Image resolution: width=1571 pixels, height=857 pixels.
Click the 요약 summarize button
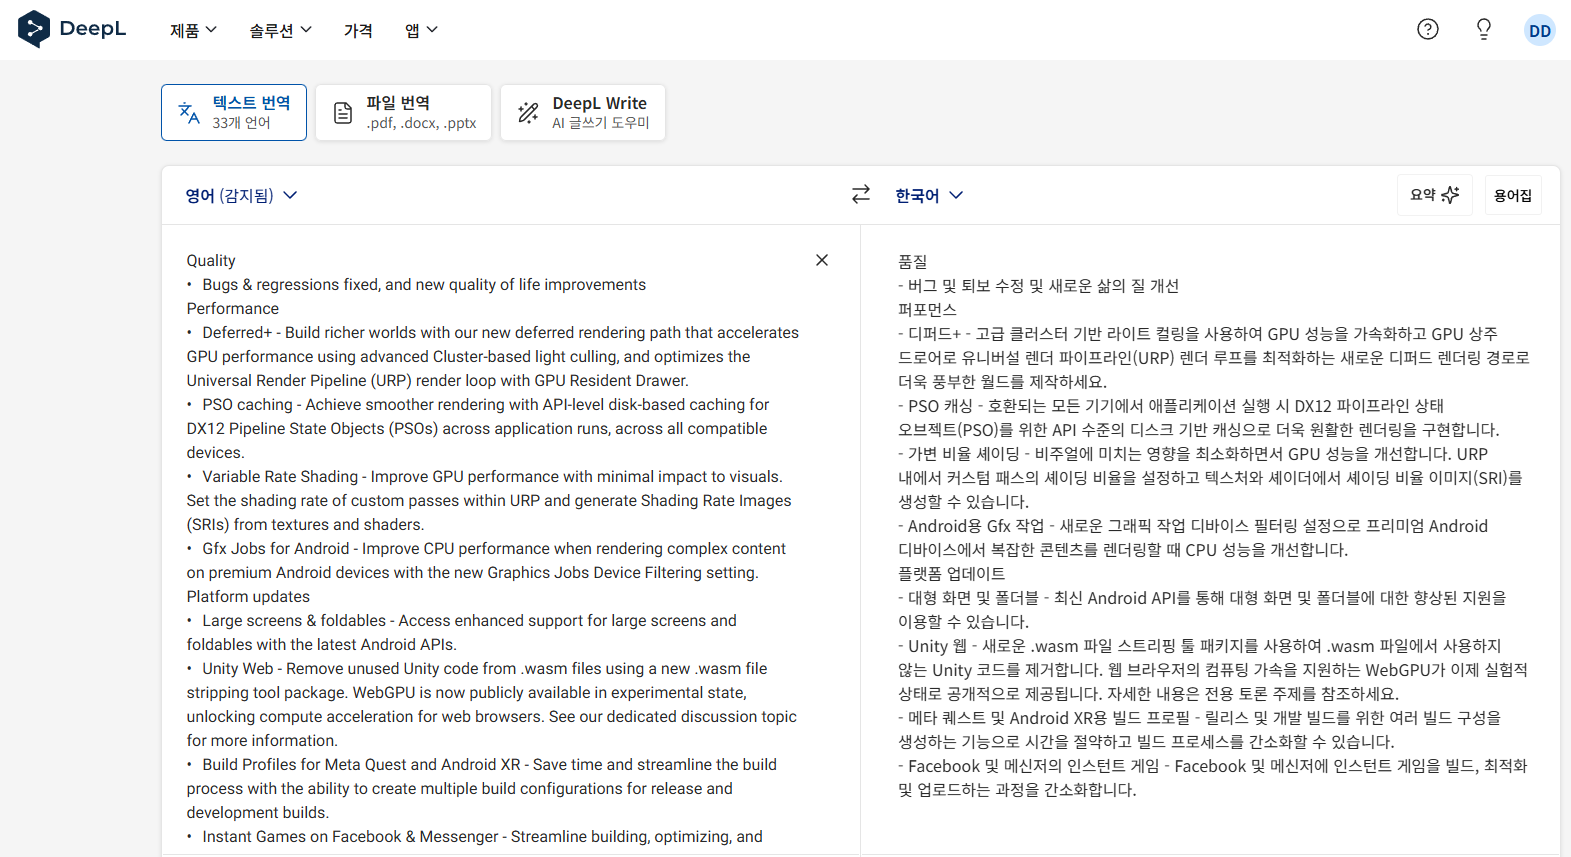[x=1434, y=195]
